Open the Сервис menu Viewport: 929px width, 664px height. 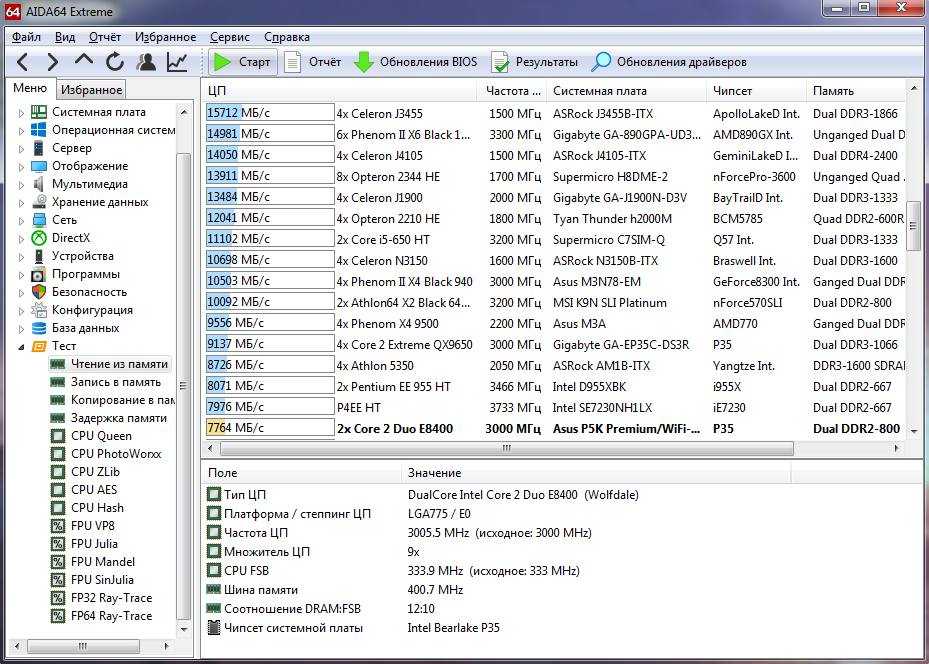[x=230, y=37]
